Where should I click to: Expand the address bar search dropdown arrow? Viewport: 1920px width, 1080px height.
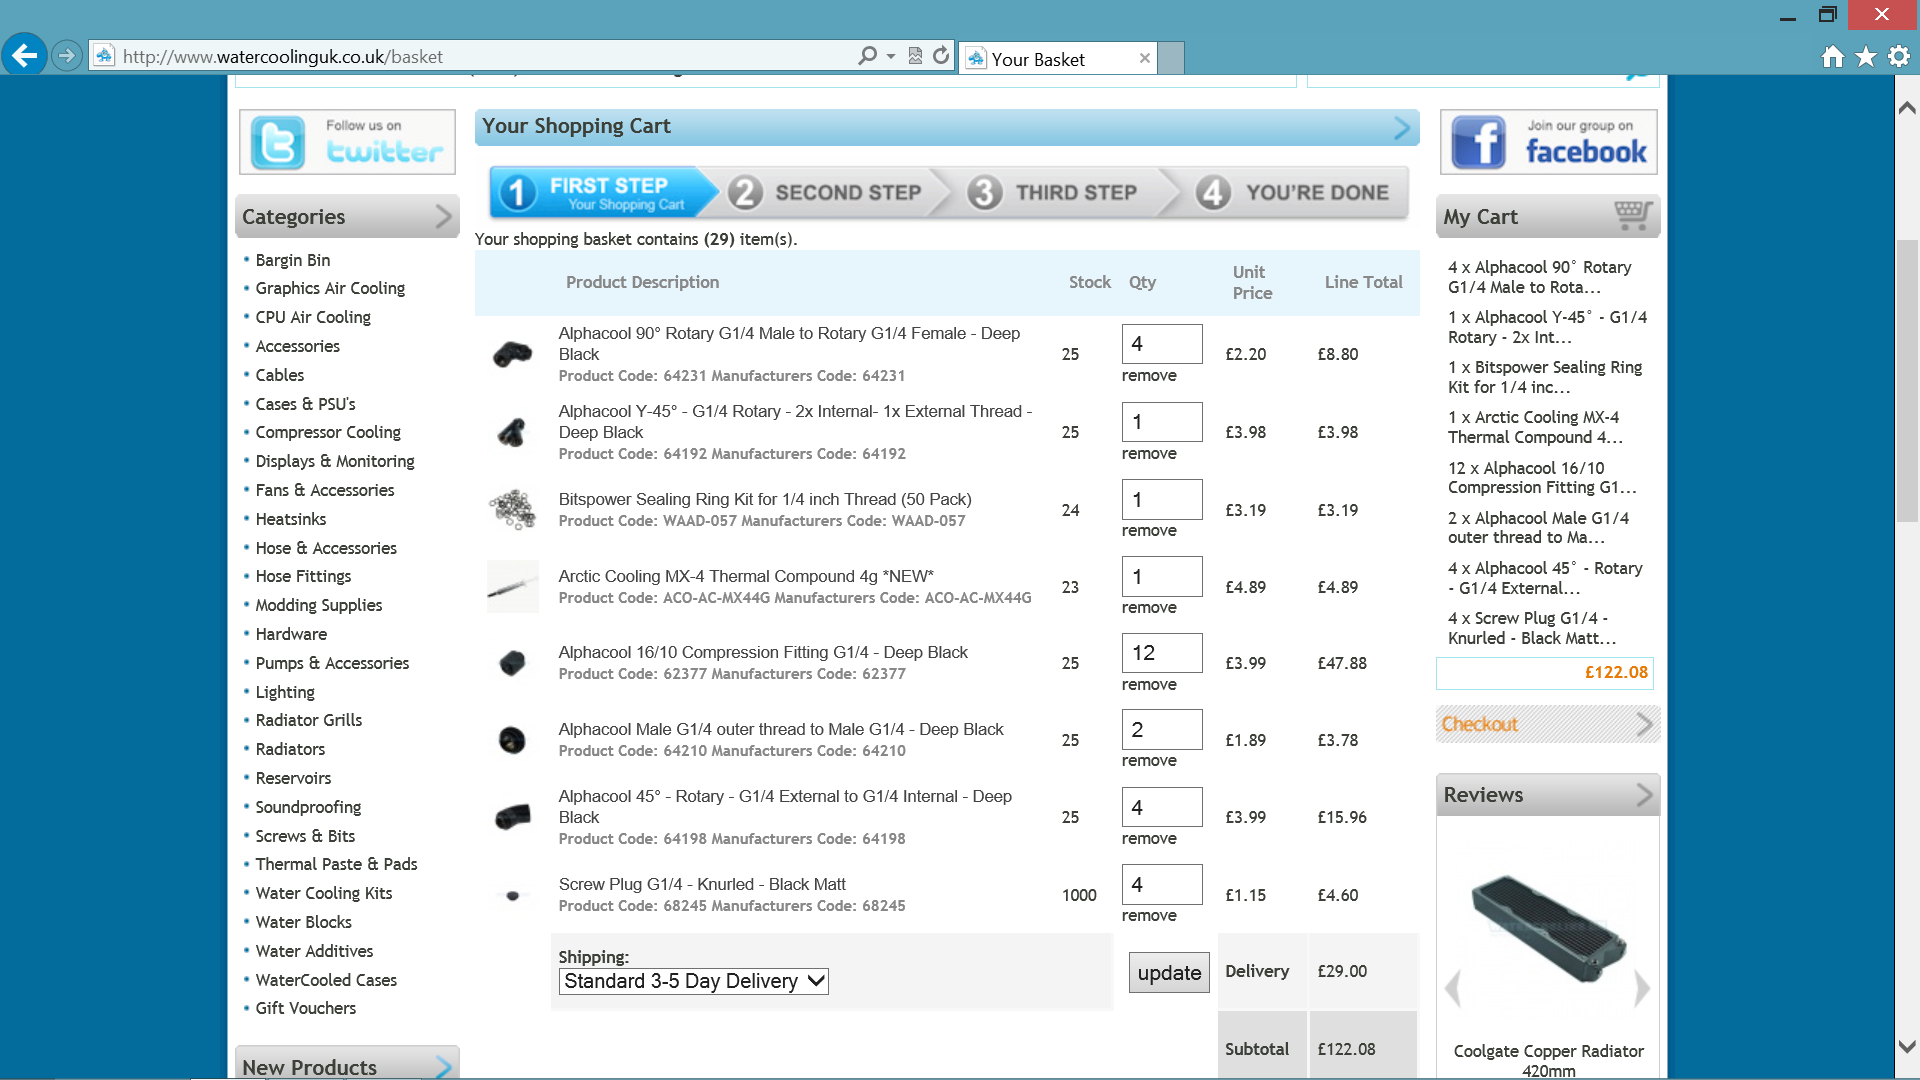click(x=891, y=56)
